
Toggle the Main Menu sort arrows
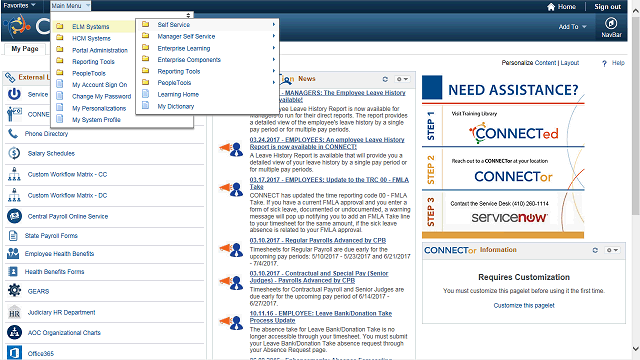188,15
